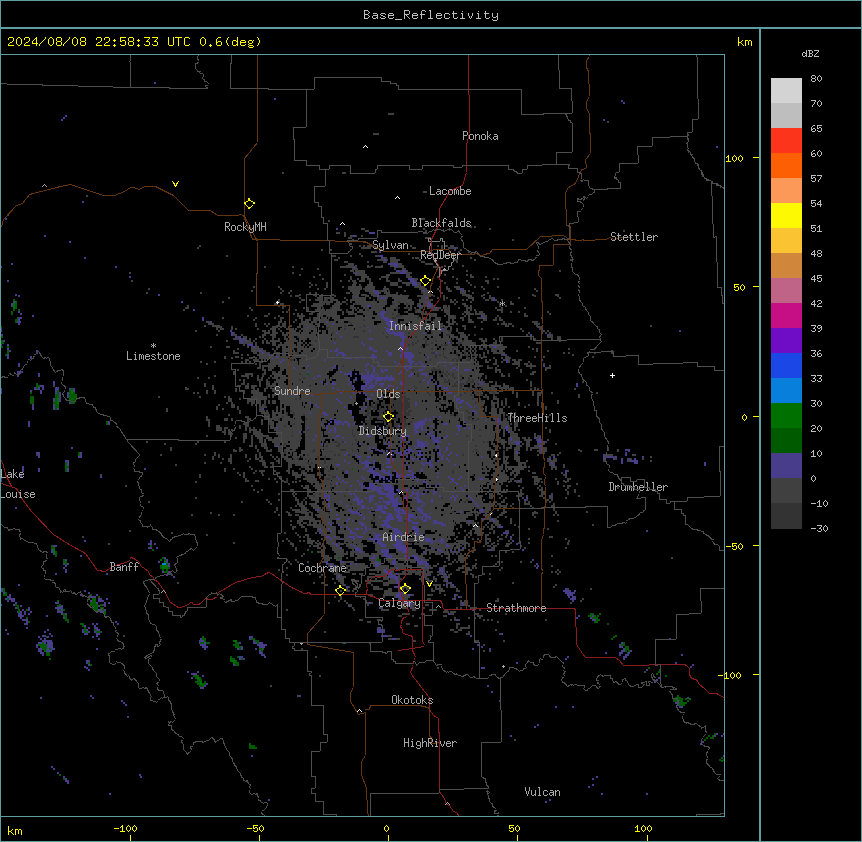Image resolution: width=862 pixels, height=842 pixels.
Task: Pick the red 60-65 dBZ legend swatch
Action: click(786, 141)
